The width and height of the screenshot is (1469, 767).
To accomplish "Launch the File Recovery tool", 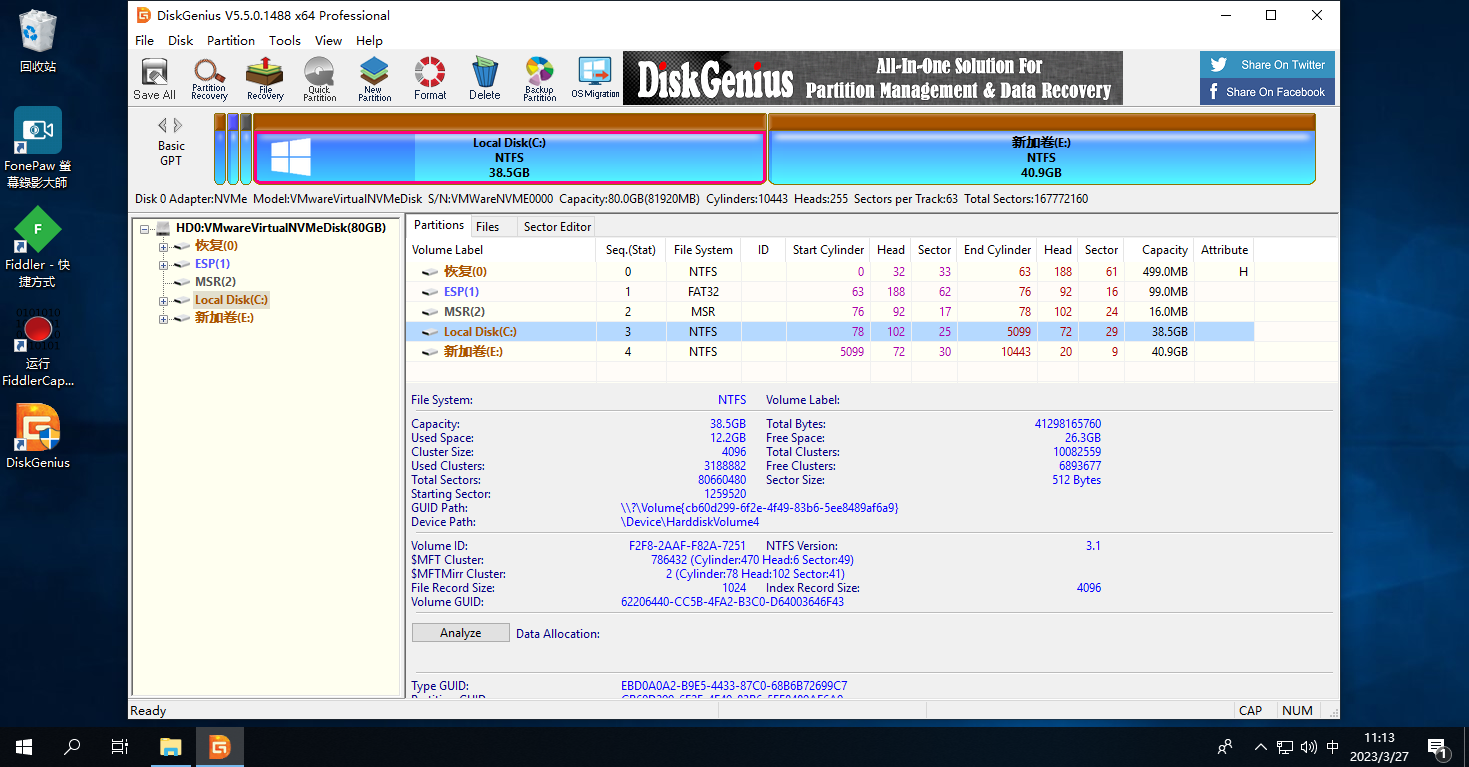I will [264, 78].
